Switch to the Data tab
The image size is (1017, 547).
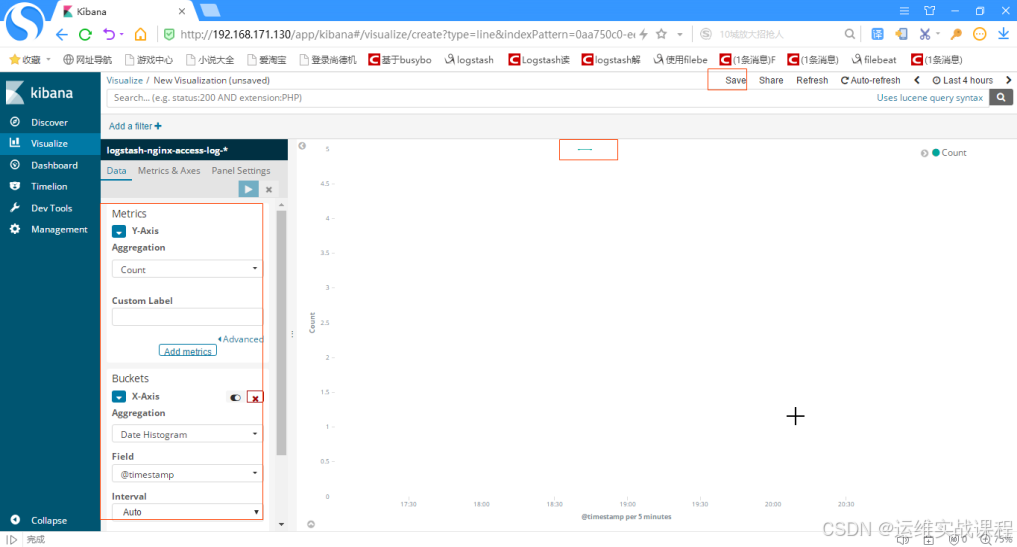(117, 171)
